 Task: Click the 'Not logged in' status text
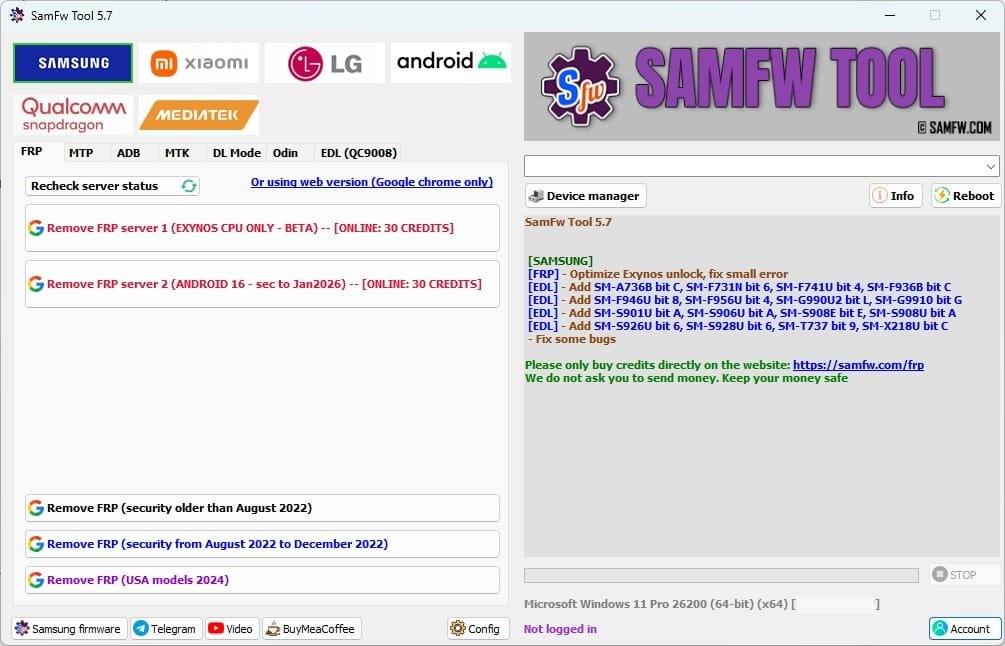(x=560, y=629)
